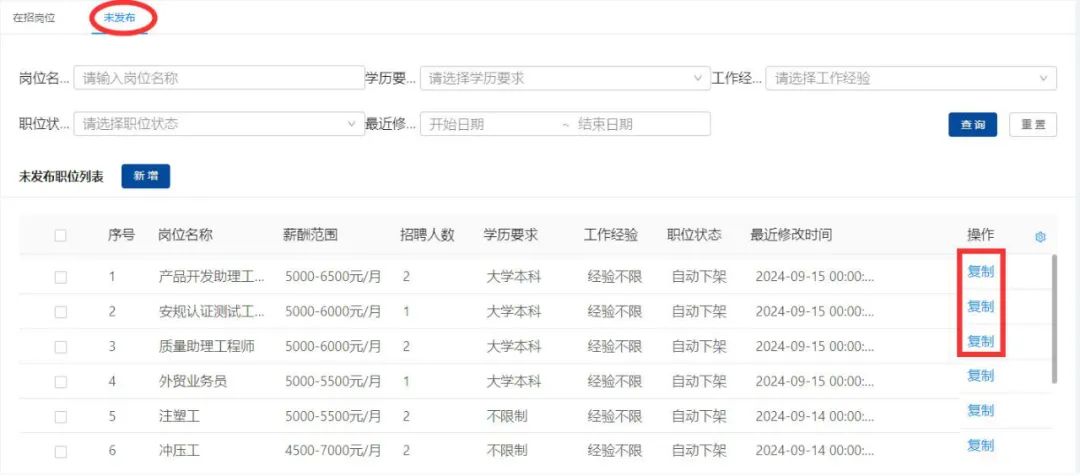Click the table vertical scrollbar
The image size is (1080, 476).
click(1054, 320)
